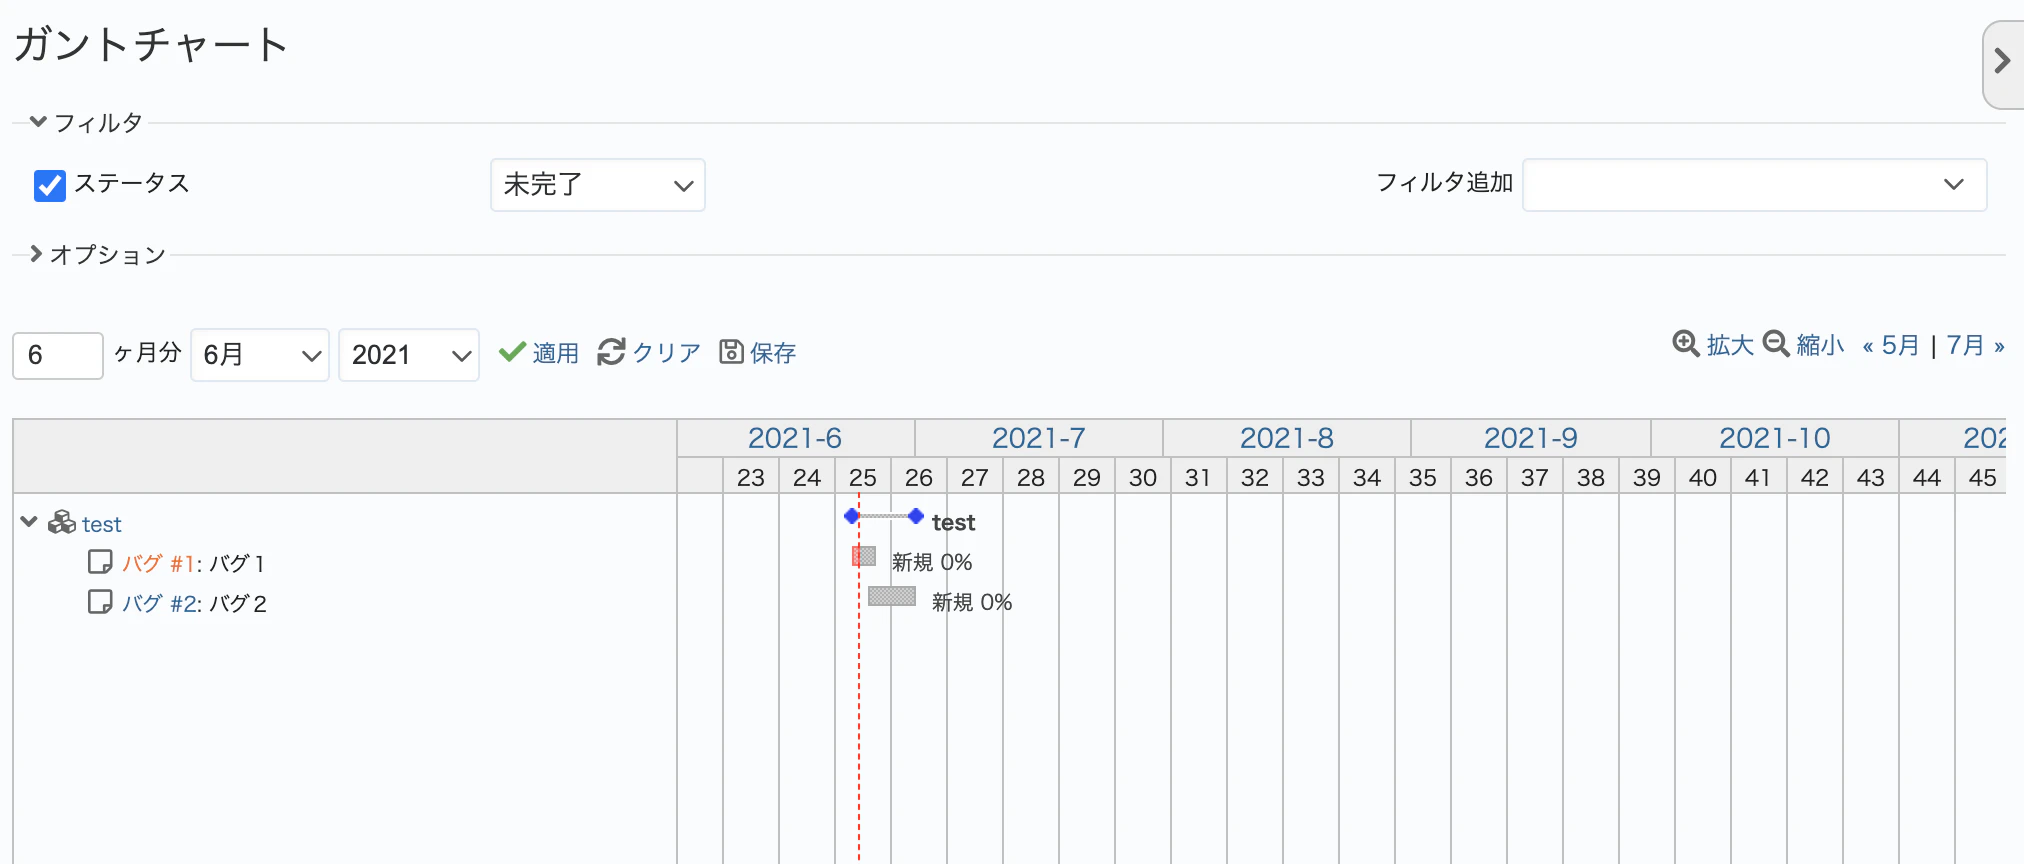
Task: Click the 縮小 zoom out link
Action: tap(1820, 345)
